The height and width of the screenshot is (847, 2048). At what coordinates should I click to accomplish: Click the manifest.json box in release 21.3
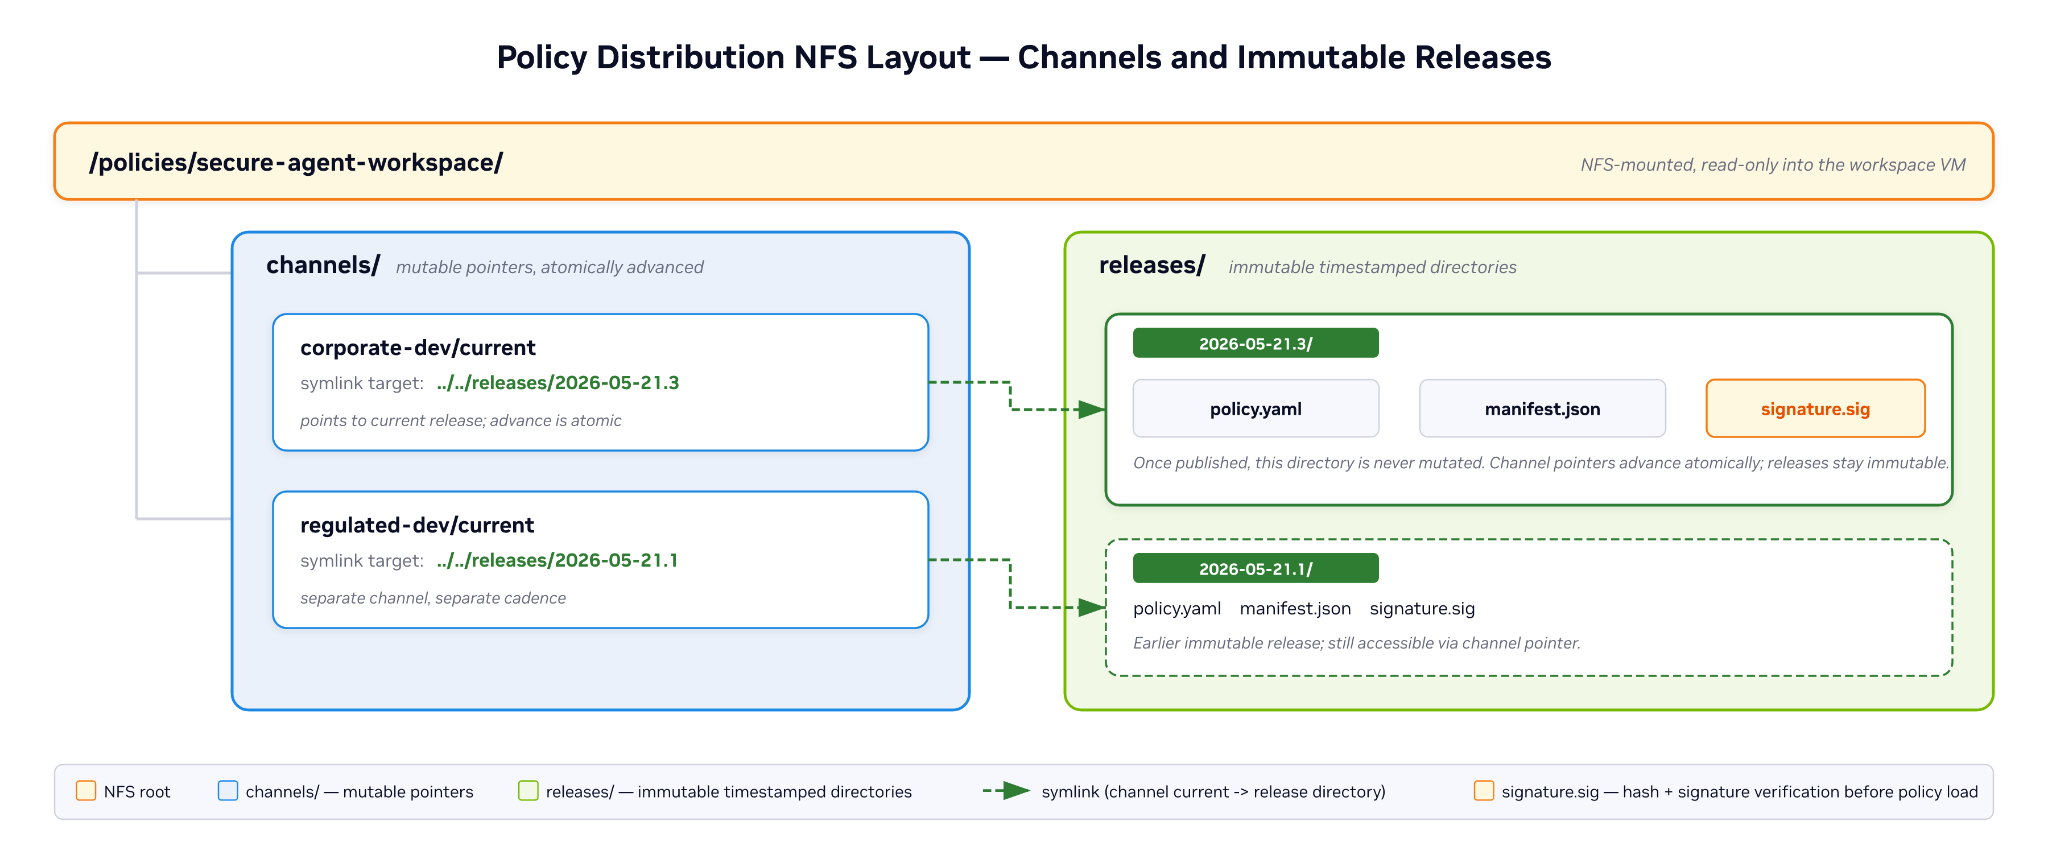(x=1543, y=408)
